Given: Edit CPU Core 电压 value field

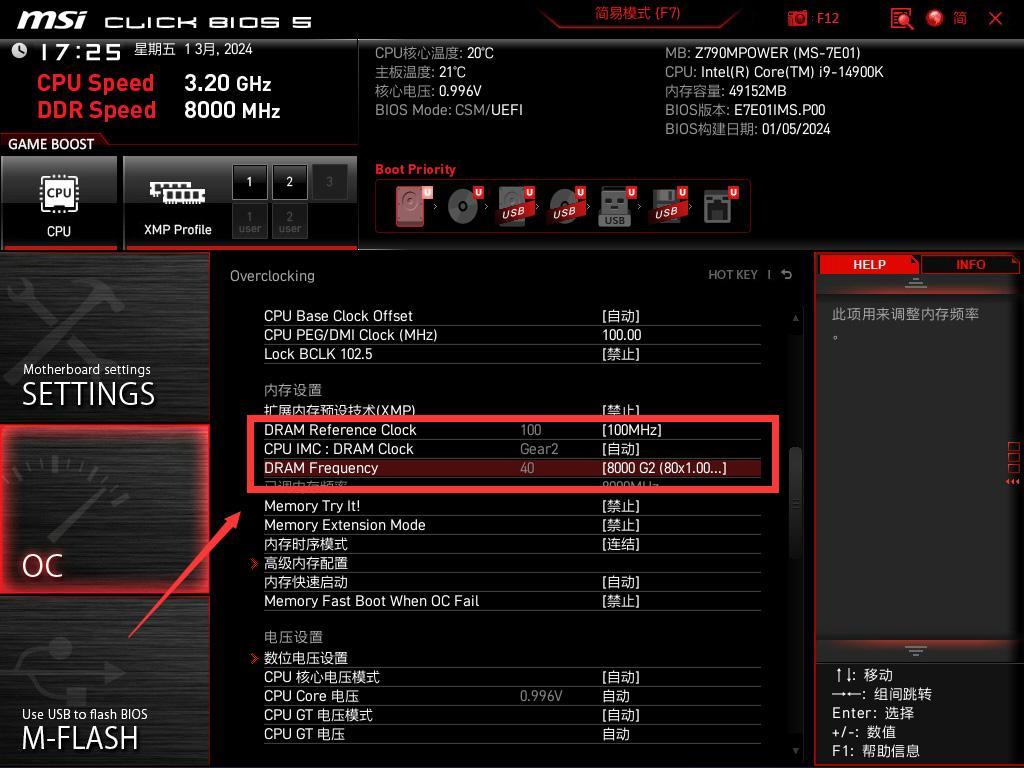Looking at the screenshot, I should click(616, 696).
